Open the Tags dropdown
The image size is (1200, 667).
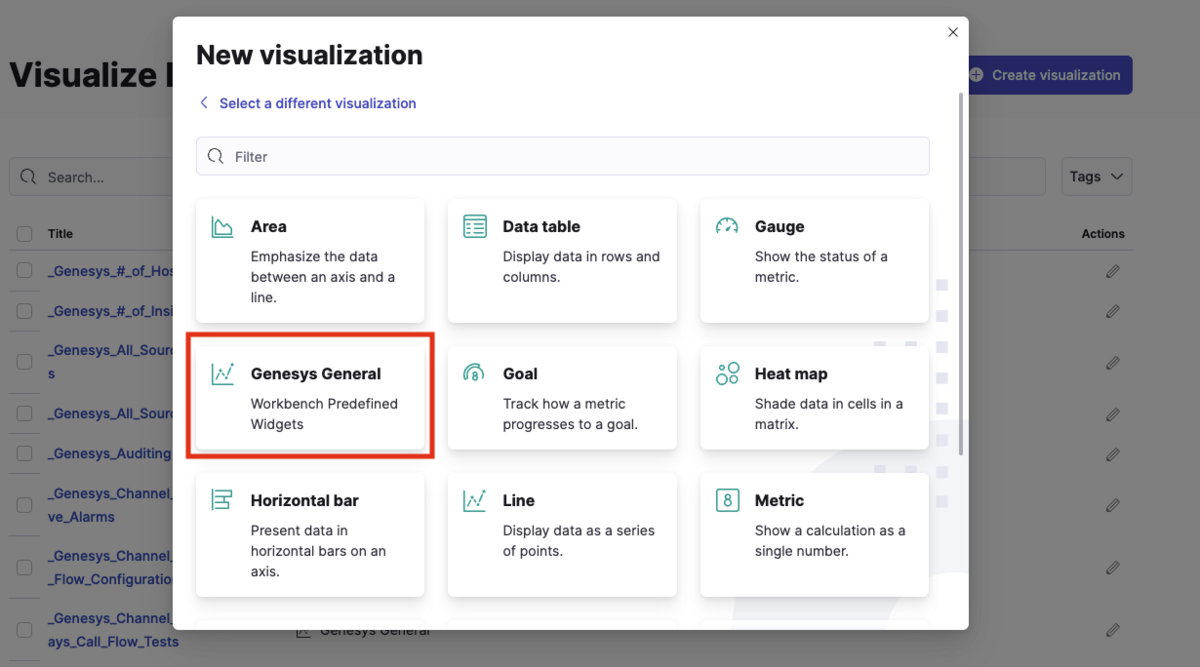tap(1096, 176)
